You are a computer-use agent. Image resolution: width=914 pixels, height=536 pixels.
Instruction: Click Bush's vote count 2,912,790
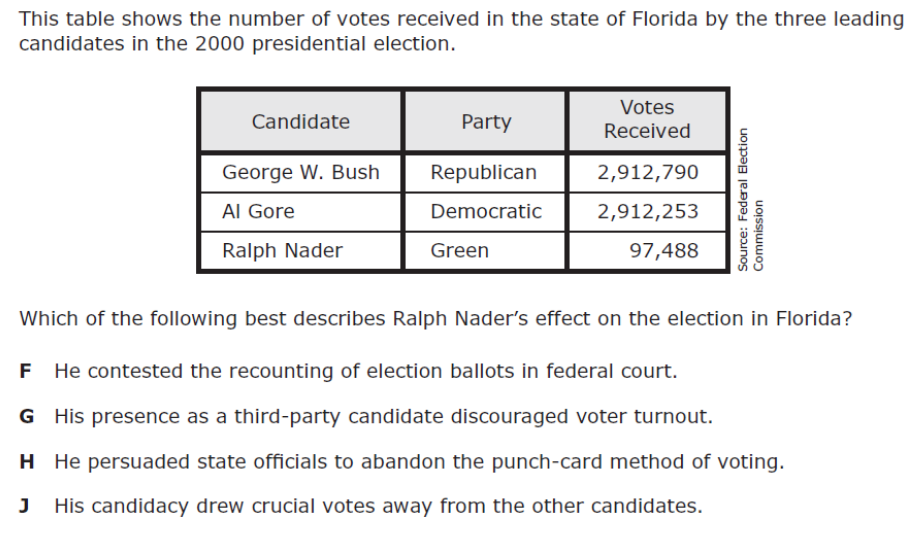(x=648, y=172)
